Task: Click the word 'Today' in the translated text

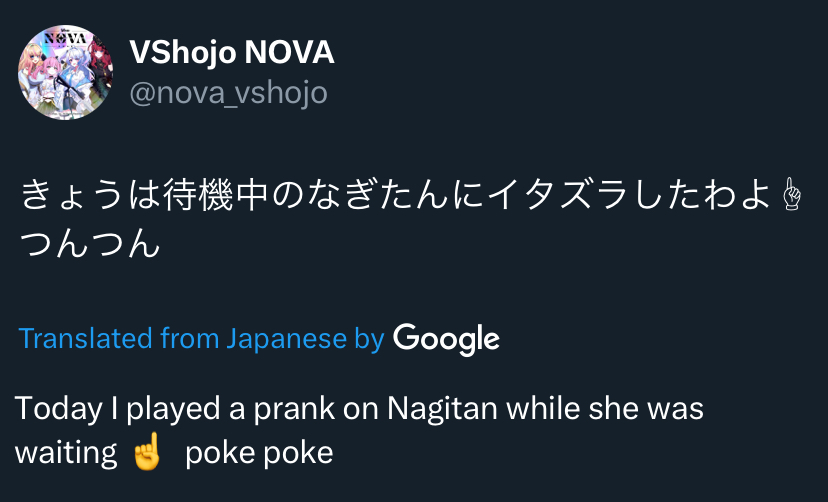Action: coord(59,409)
